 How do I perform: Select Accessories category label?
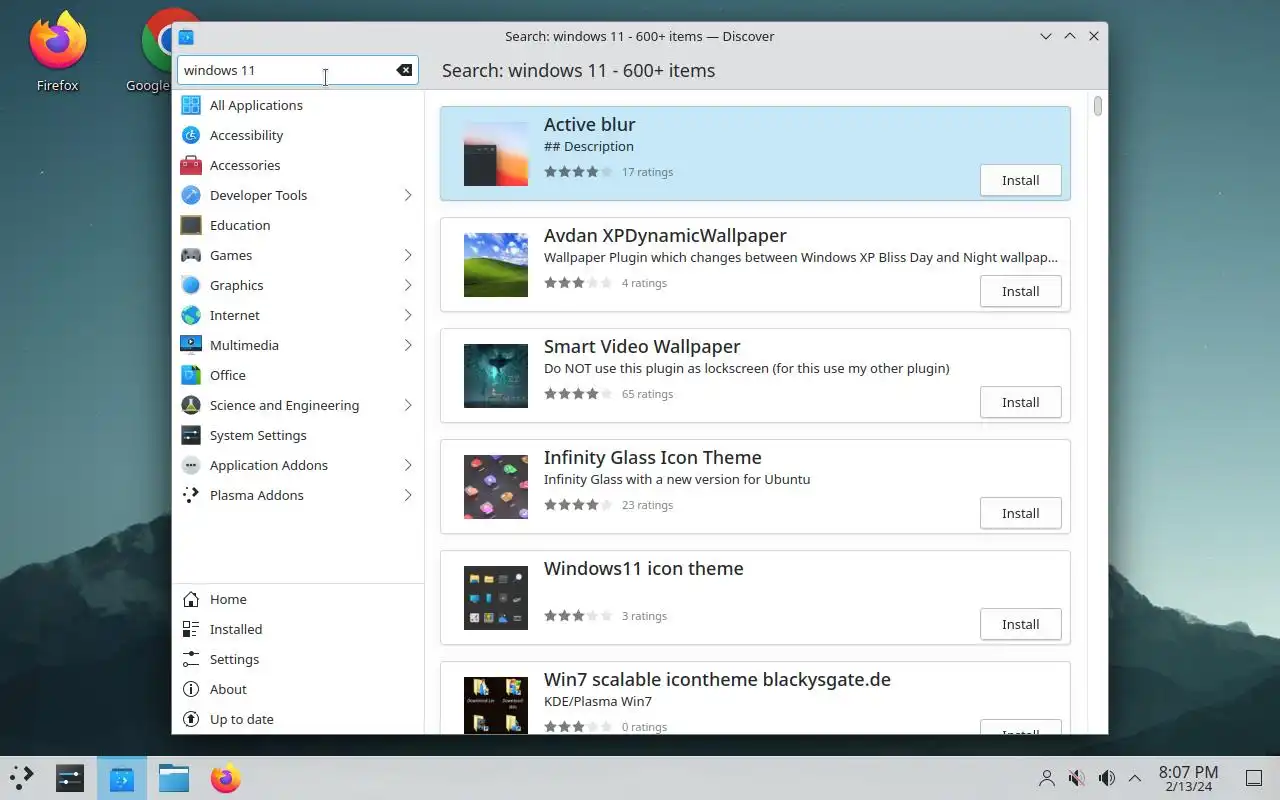(245, 165)
